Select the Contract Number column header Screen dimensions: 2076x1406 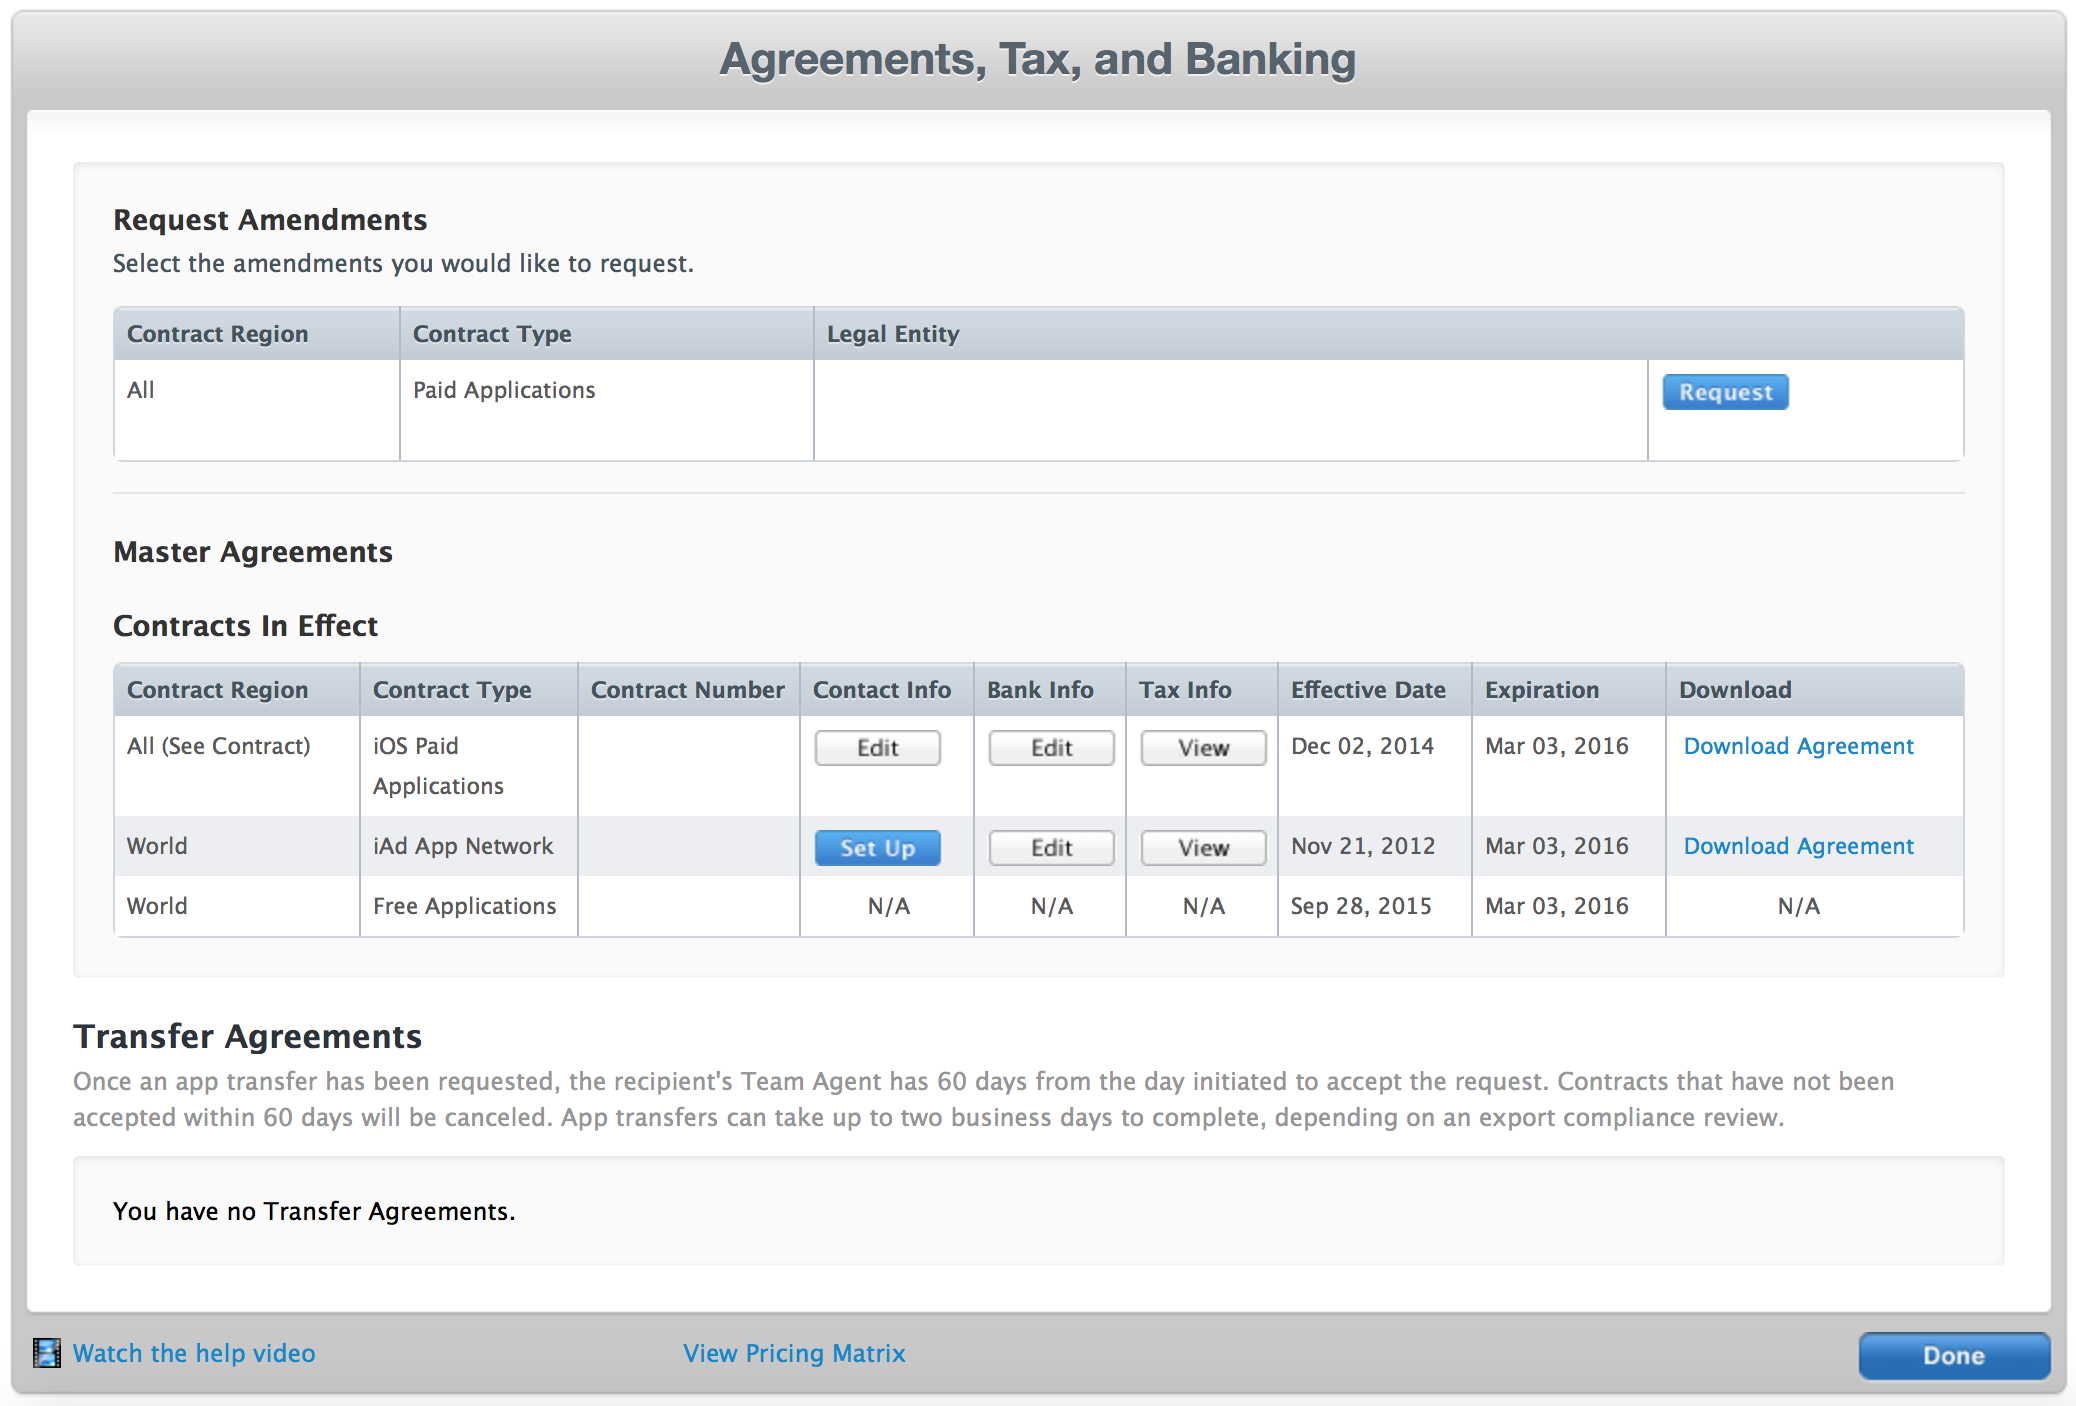coord(687,690)
